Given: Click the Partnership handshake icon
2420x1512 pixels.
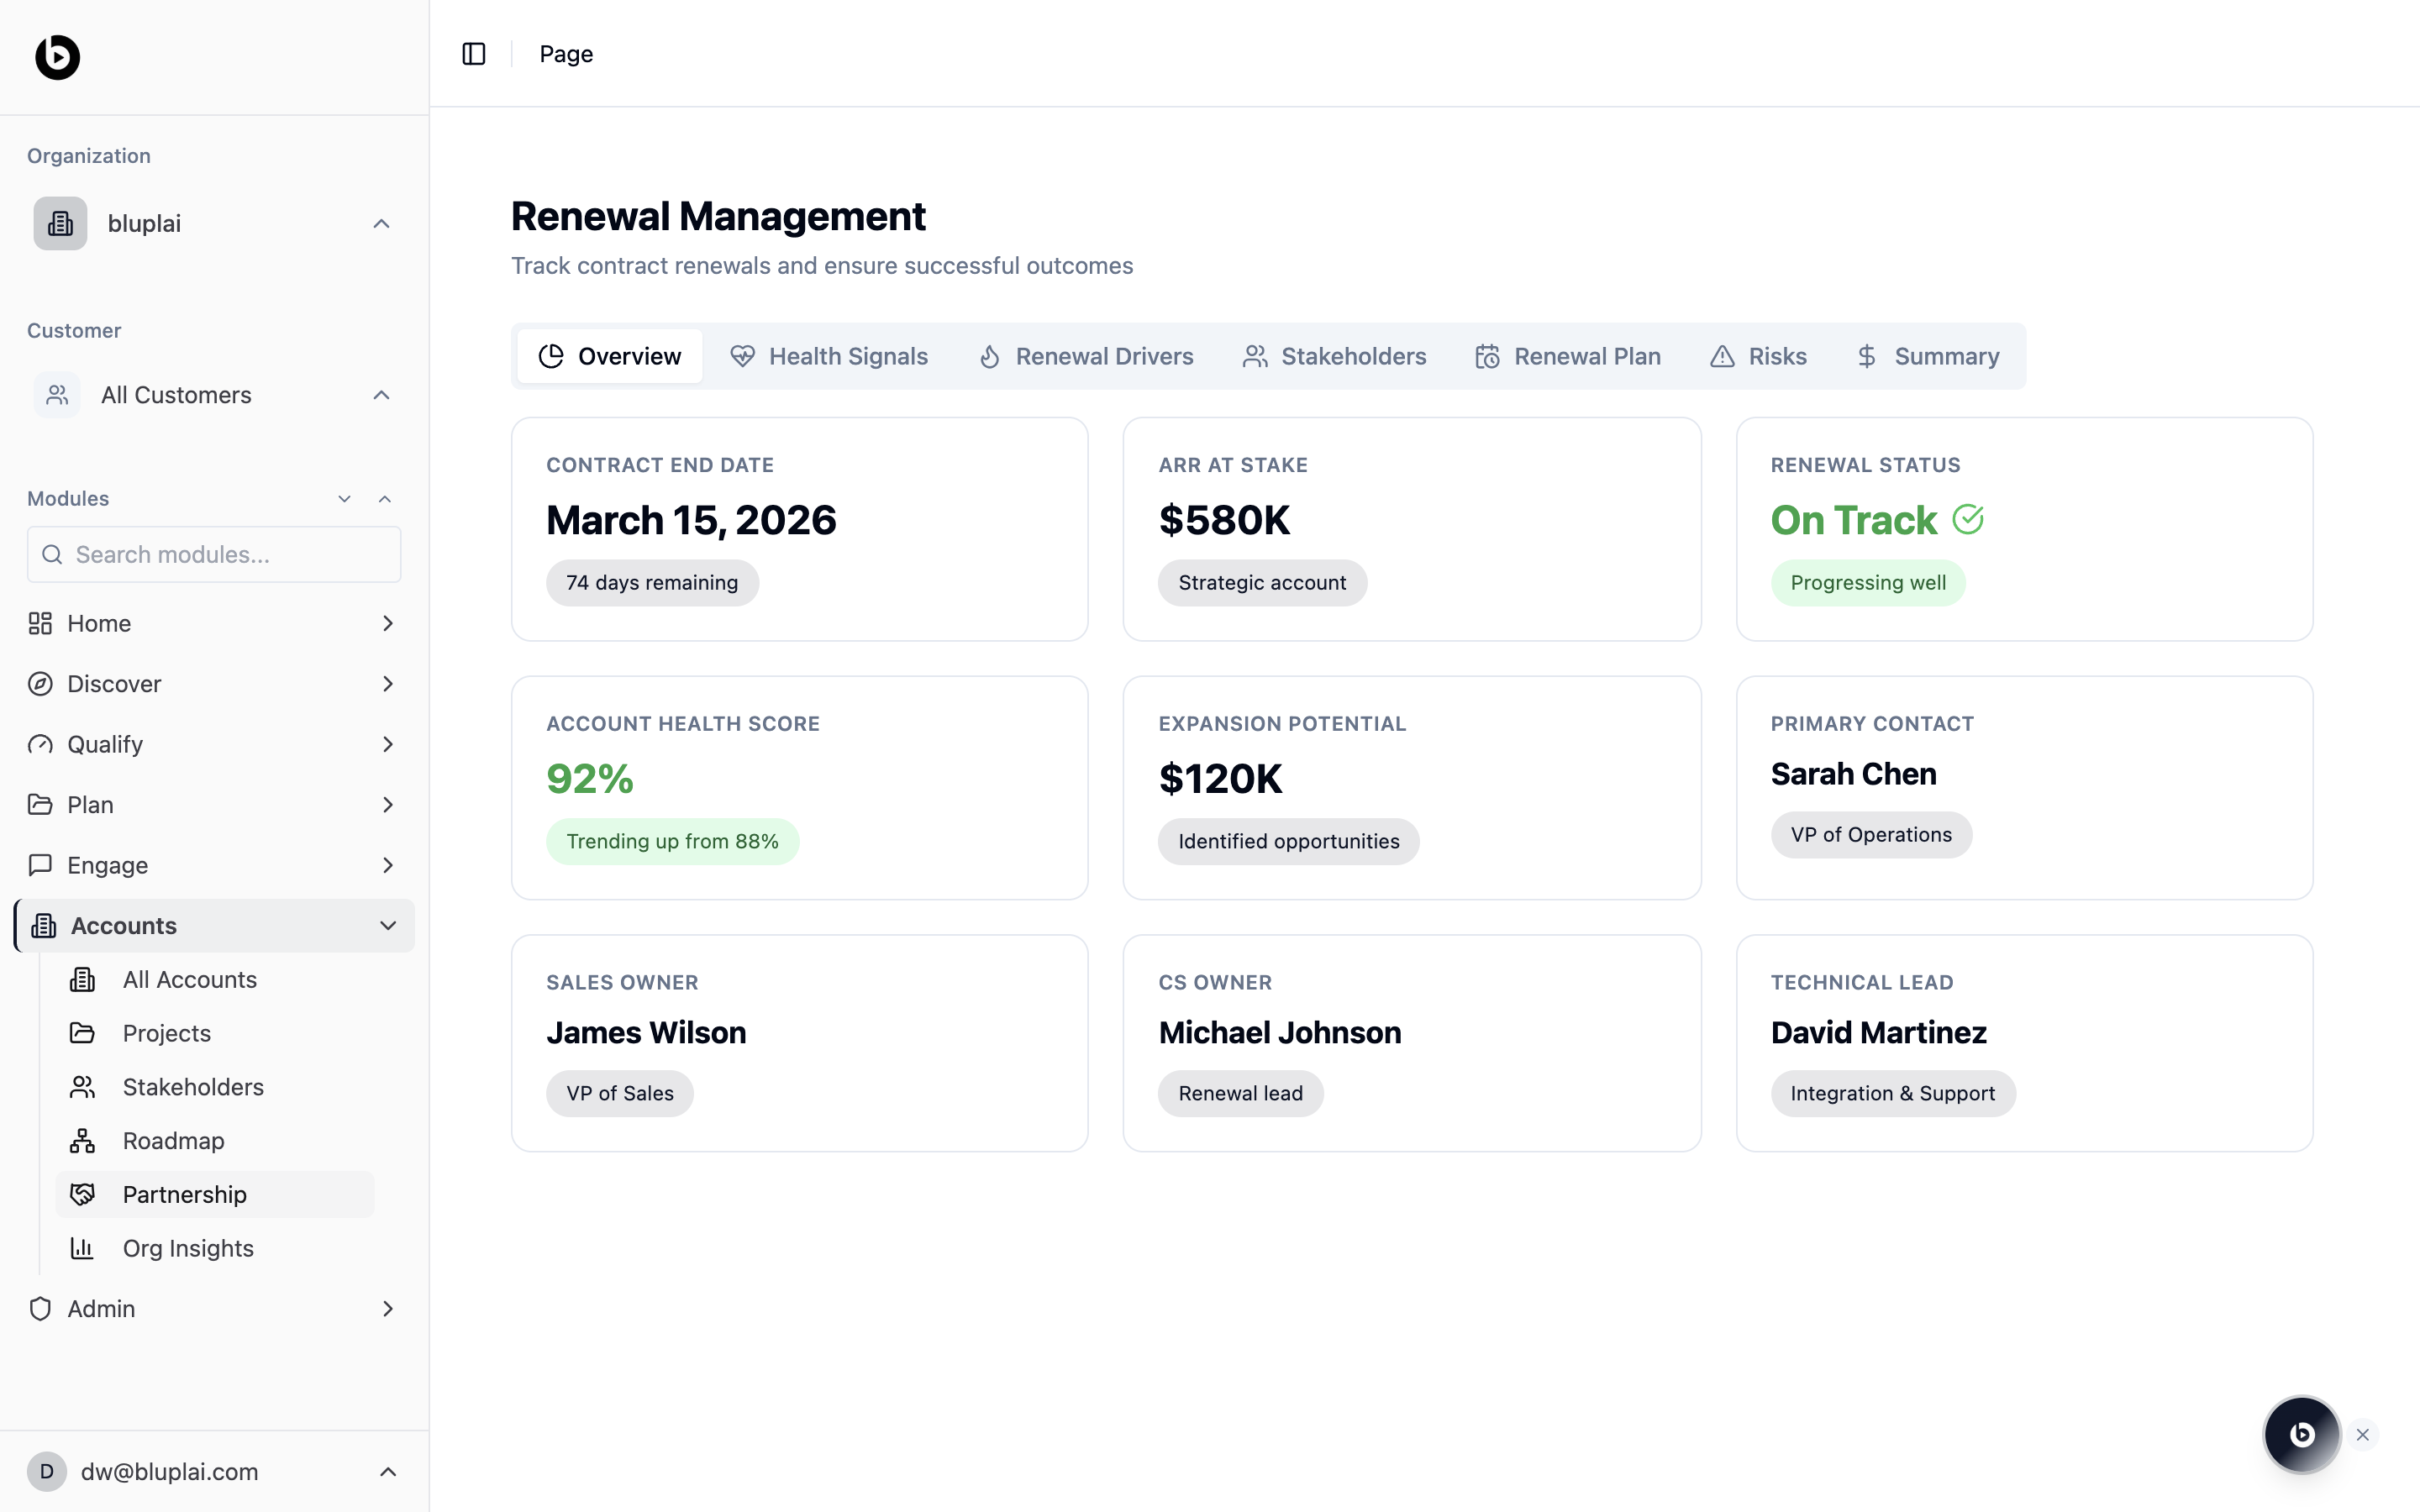Looking at the screenshot, I should pos(82,1194).
